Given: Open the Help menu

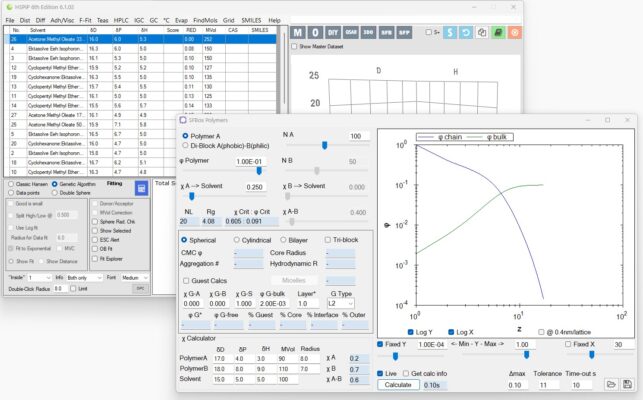Looking at the screenshot, I should pyautogui.click(x=274, y=20).
